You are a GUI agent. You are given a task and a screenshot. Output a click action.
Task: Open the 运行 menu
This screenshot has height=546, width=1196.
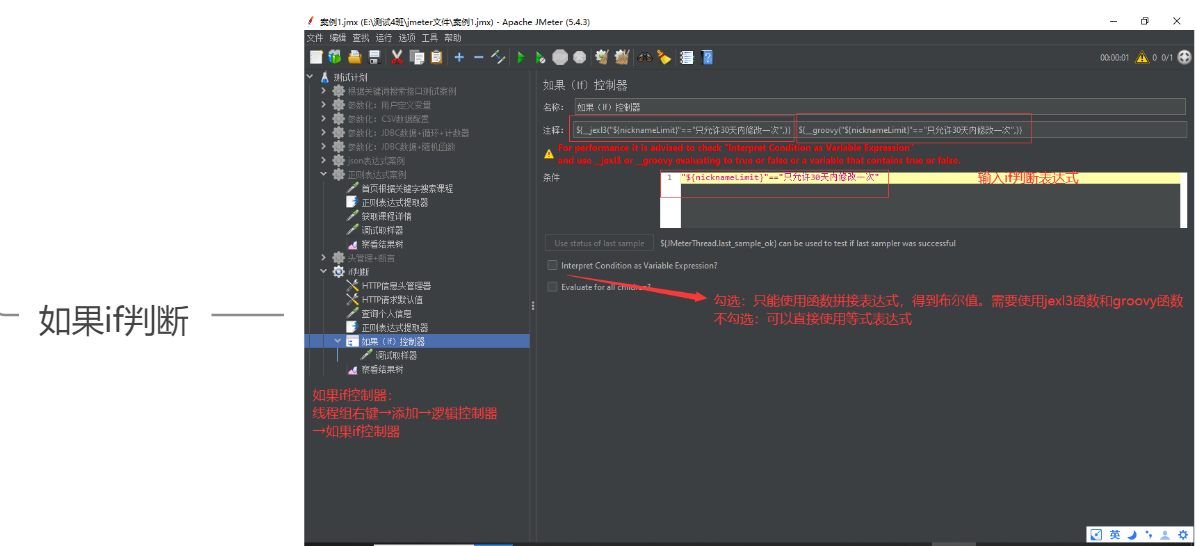pyautogui.click(x=384, y=37)
